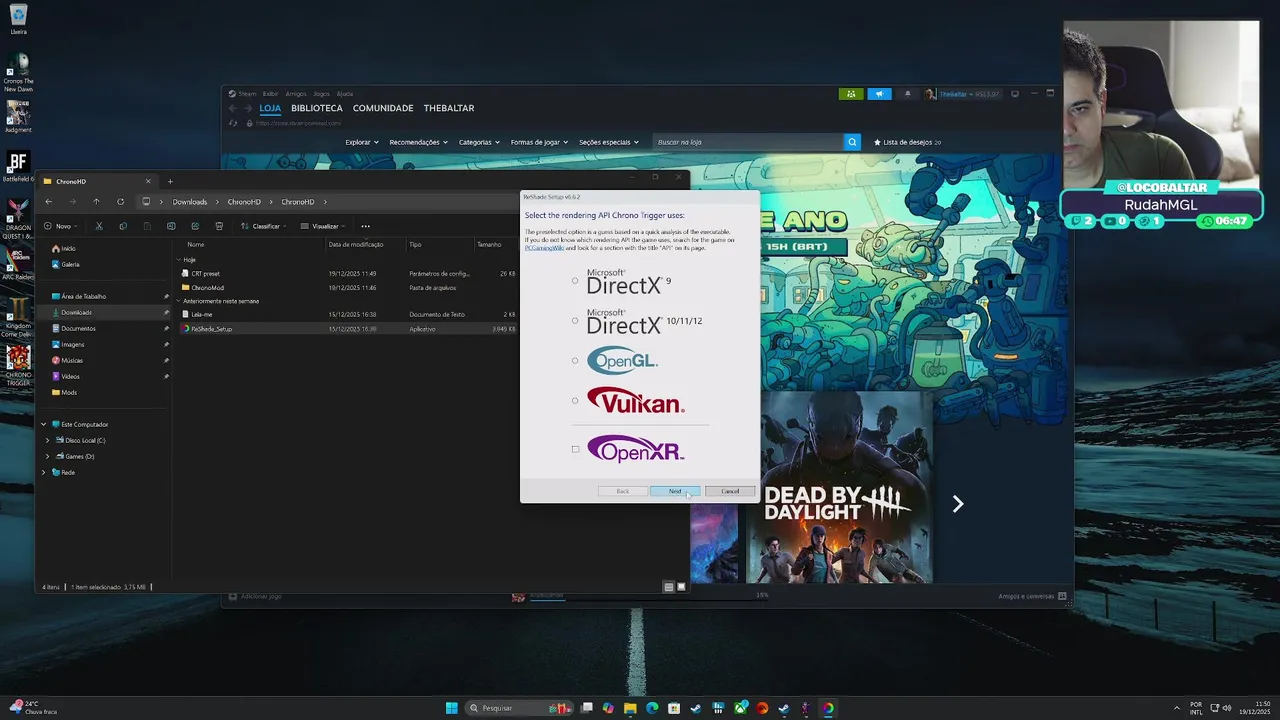This screenshot has width=1280, height=720.
Task: Go back in File Explorer
Action: coord(48,202)
